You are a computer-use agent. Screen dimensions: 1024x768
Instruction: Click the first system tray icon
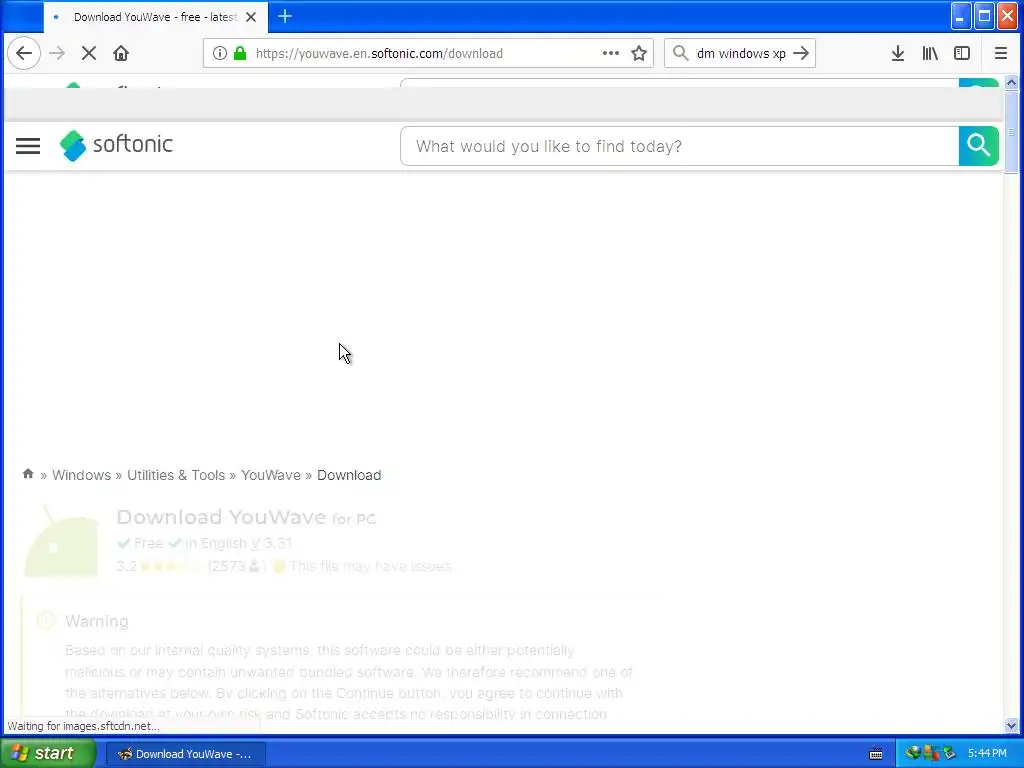(x=912, y=754)
